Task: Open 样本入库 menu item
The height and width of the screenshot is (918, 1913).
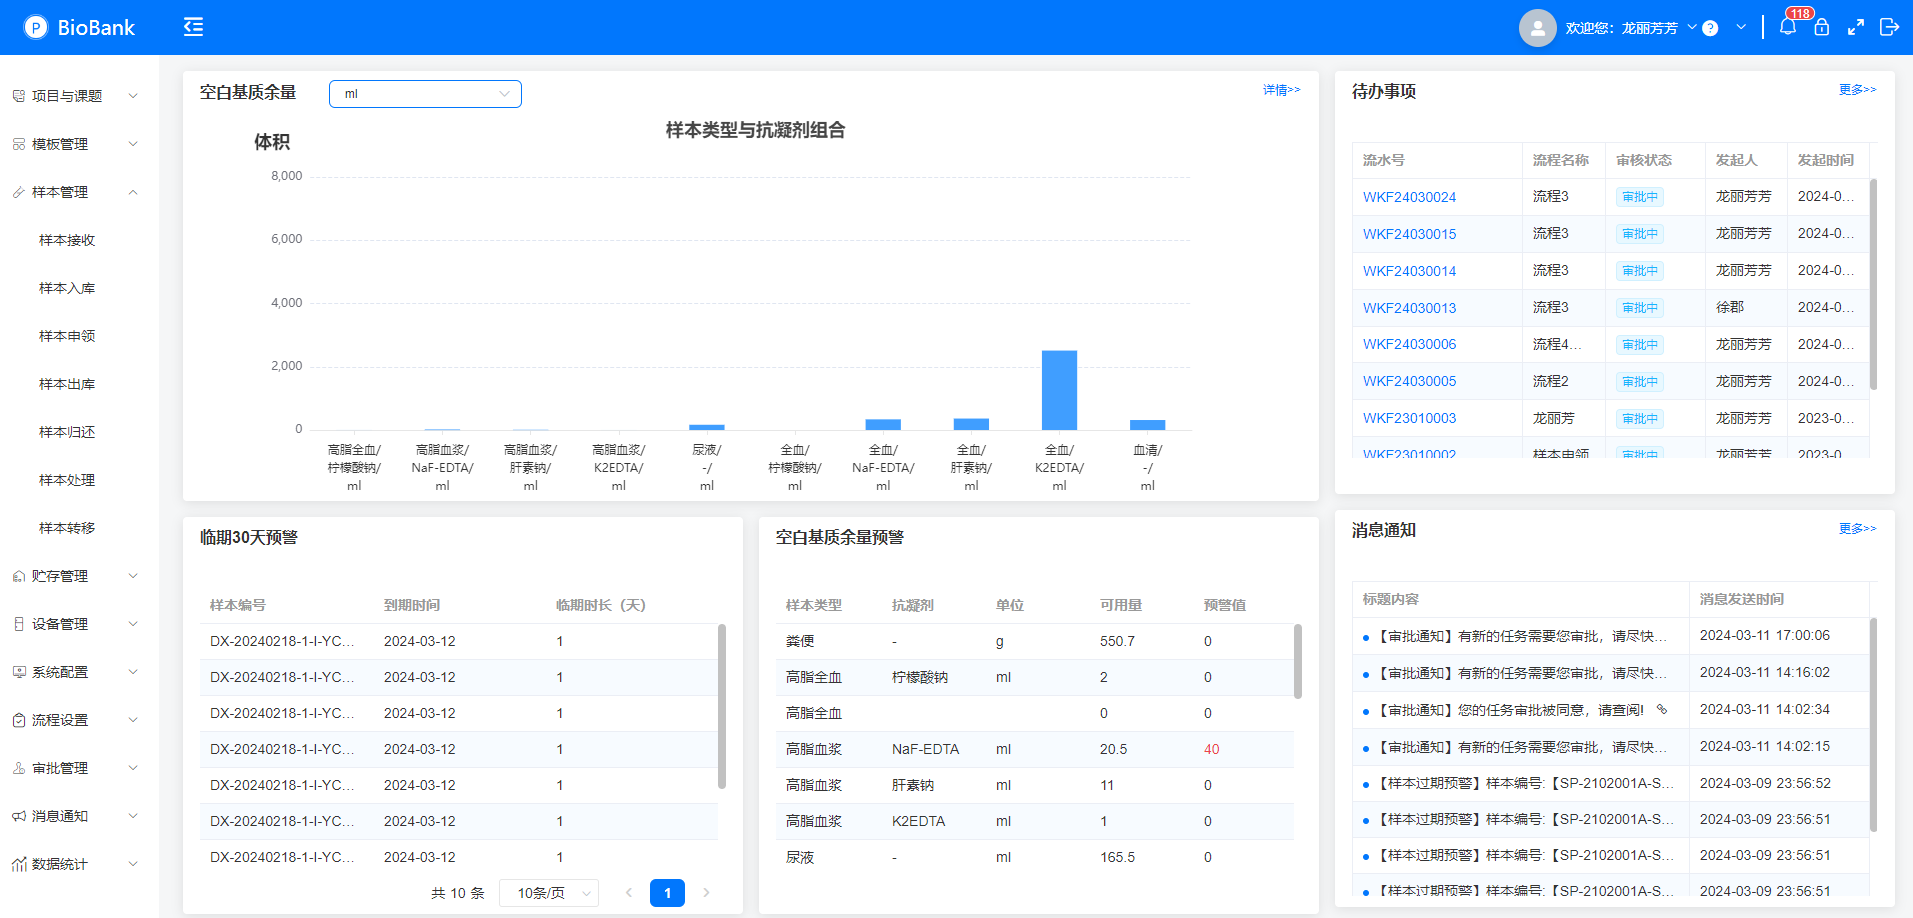Action: [67, 288]
